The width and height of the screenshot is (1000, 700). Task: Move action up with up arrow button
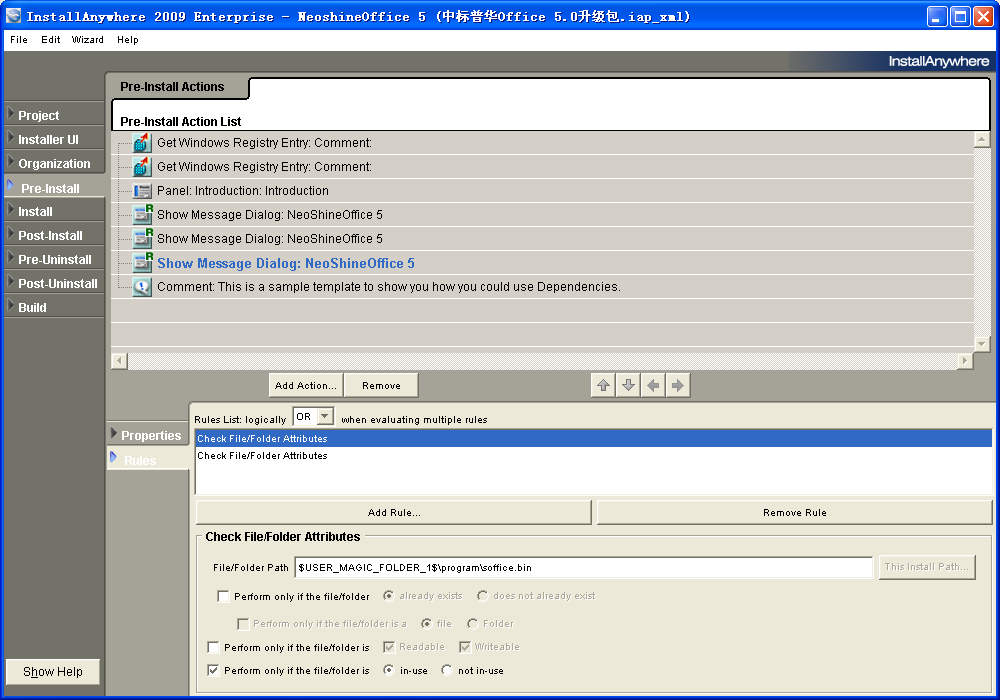coord(603,385)
